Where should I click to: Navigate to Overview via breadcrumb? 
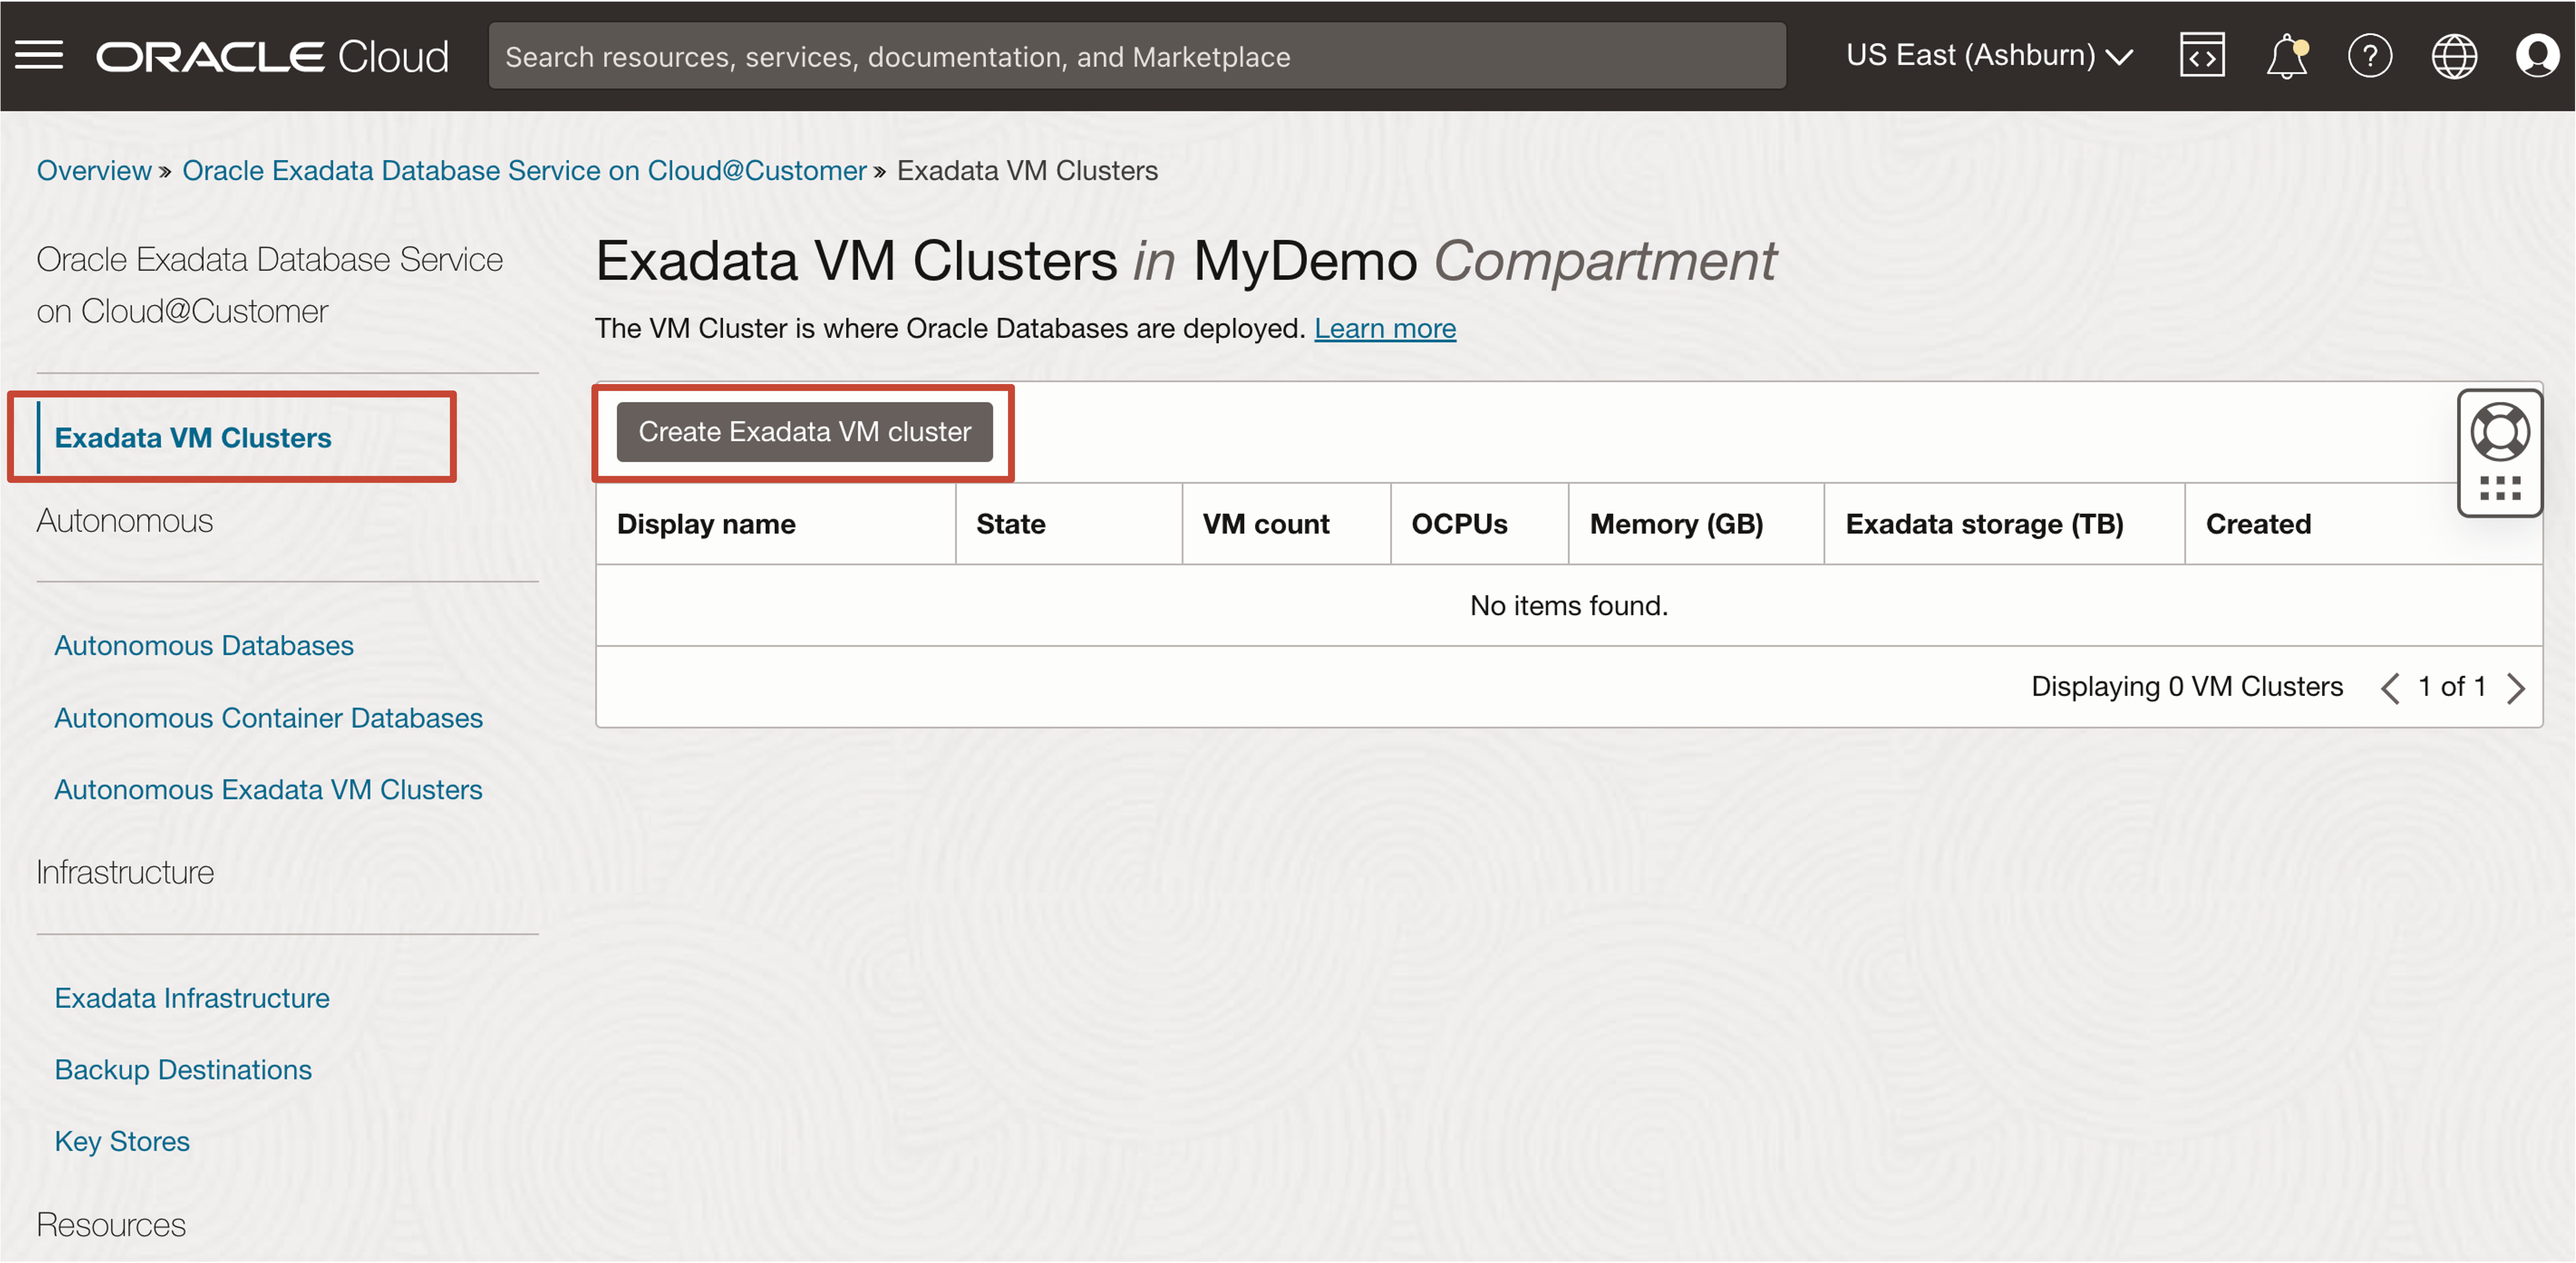tap(94, 170)
